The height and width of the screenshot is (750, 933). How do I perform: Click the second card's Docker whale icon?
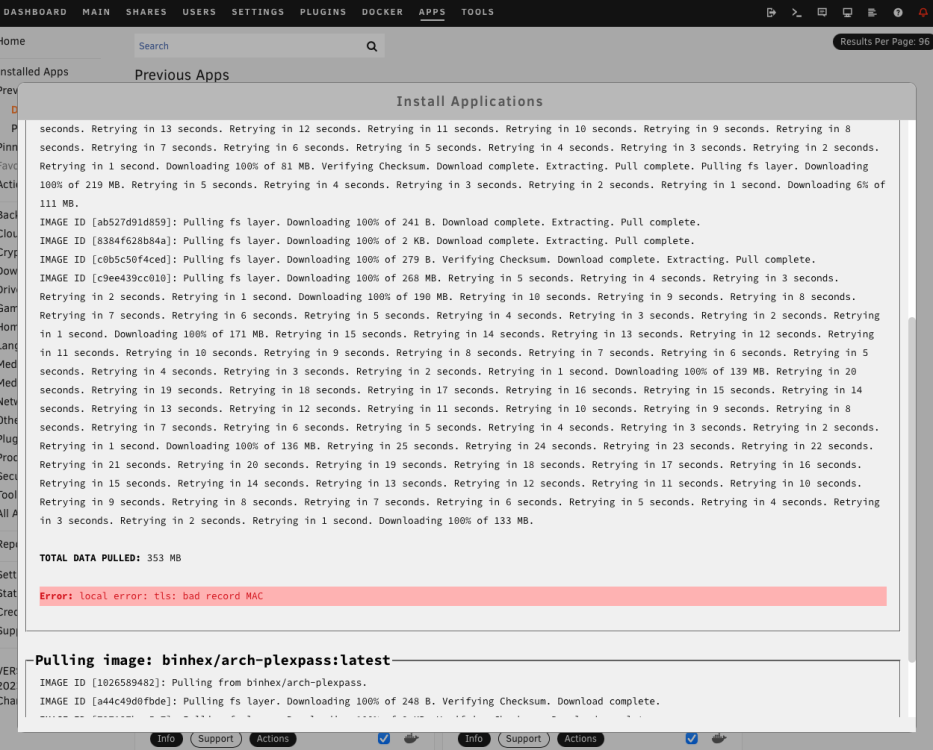(719, 739)
